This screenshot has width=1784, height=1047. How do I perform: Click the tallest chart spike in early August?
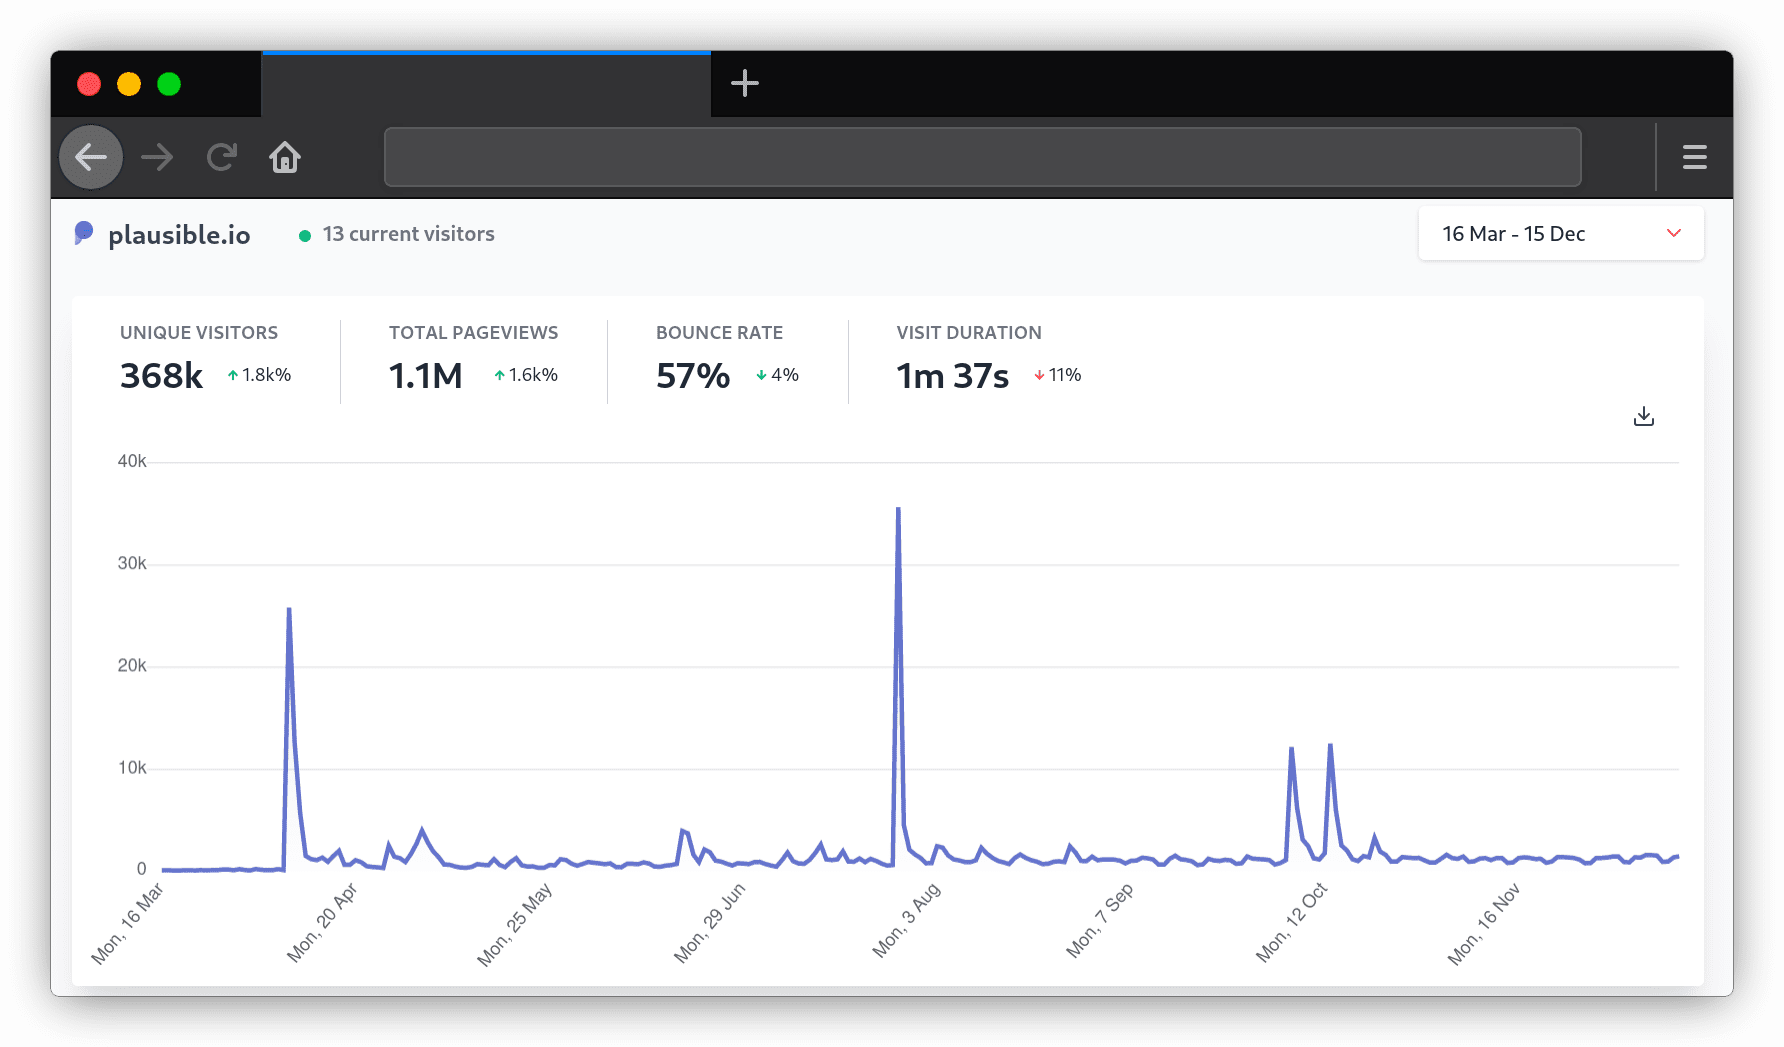[x=898, y=509]
